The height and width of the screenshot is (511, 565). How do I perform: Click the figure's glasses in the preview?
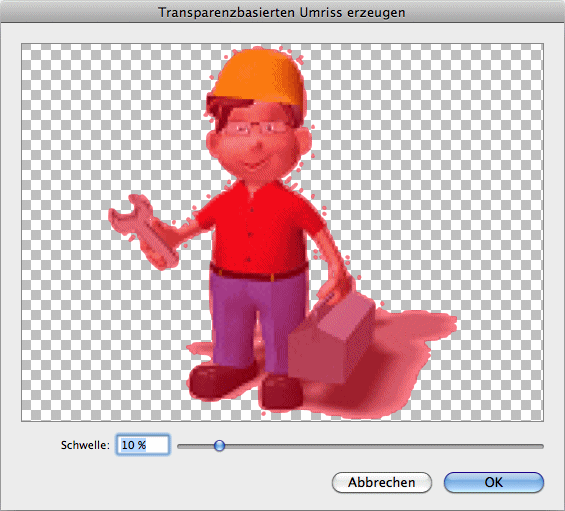(x=257, y=128)
